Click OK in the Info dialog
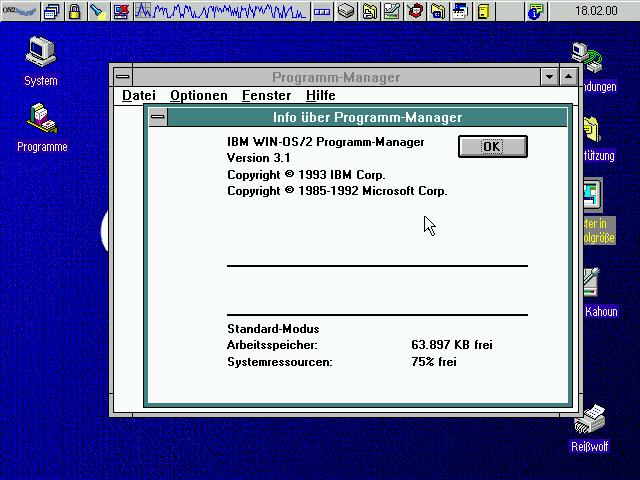Screen dimensions: 640x480 493,147
